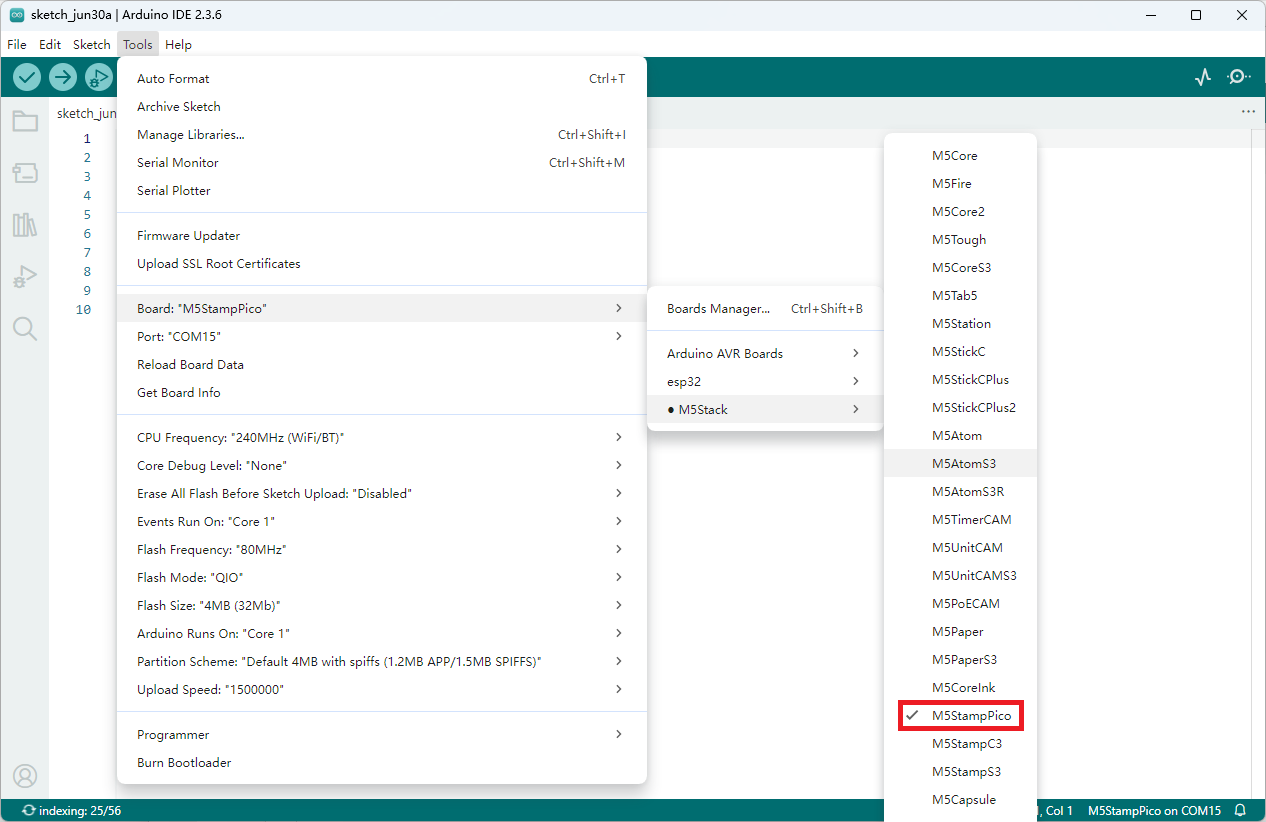
Task: Expand the Flash Frequency submenu
Action: point(382,549)
